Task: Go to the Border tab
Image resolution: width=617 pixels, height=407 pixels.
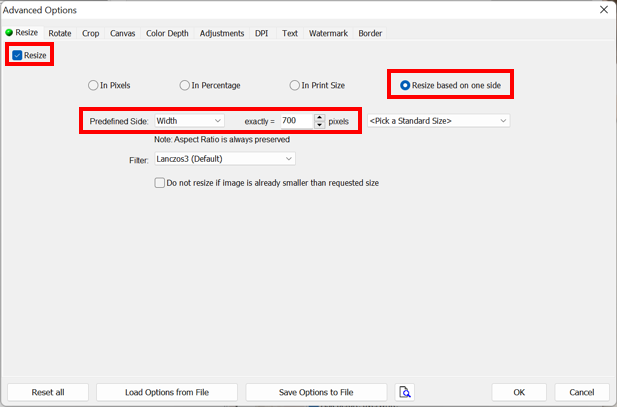Action: pos(370,33)
